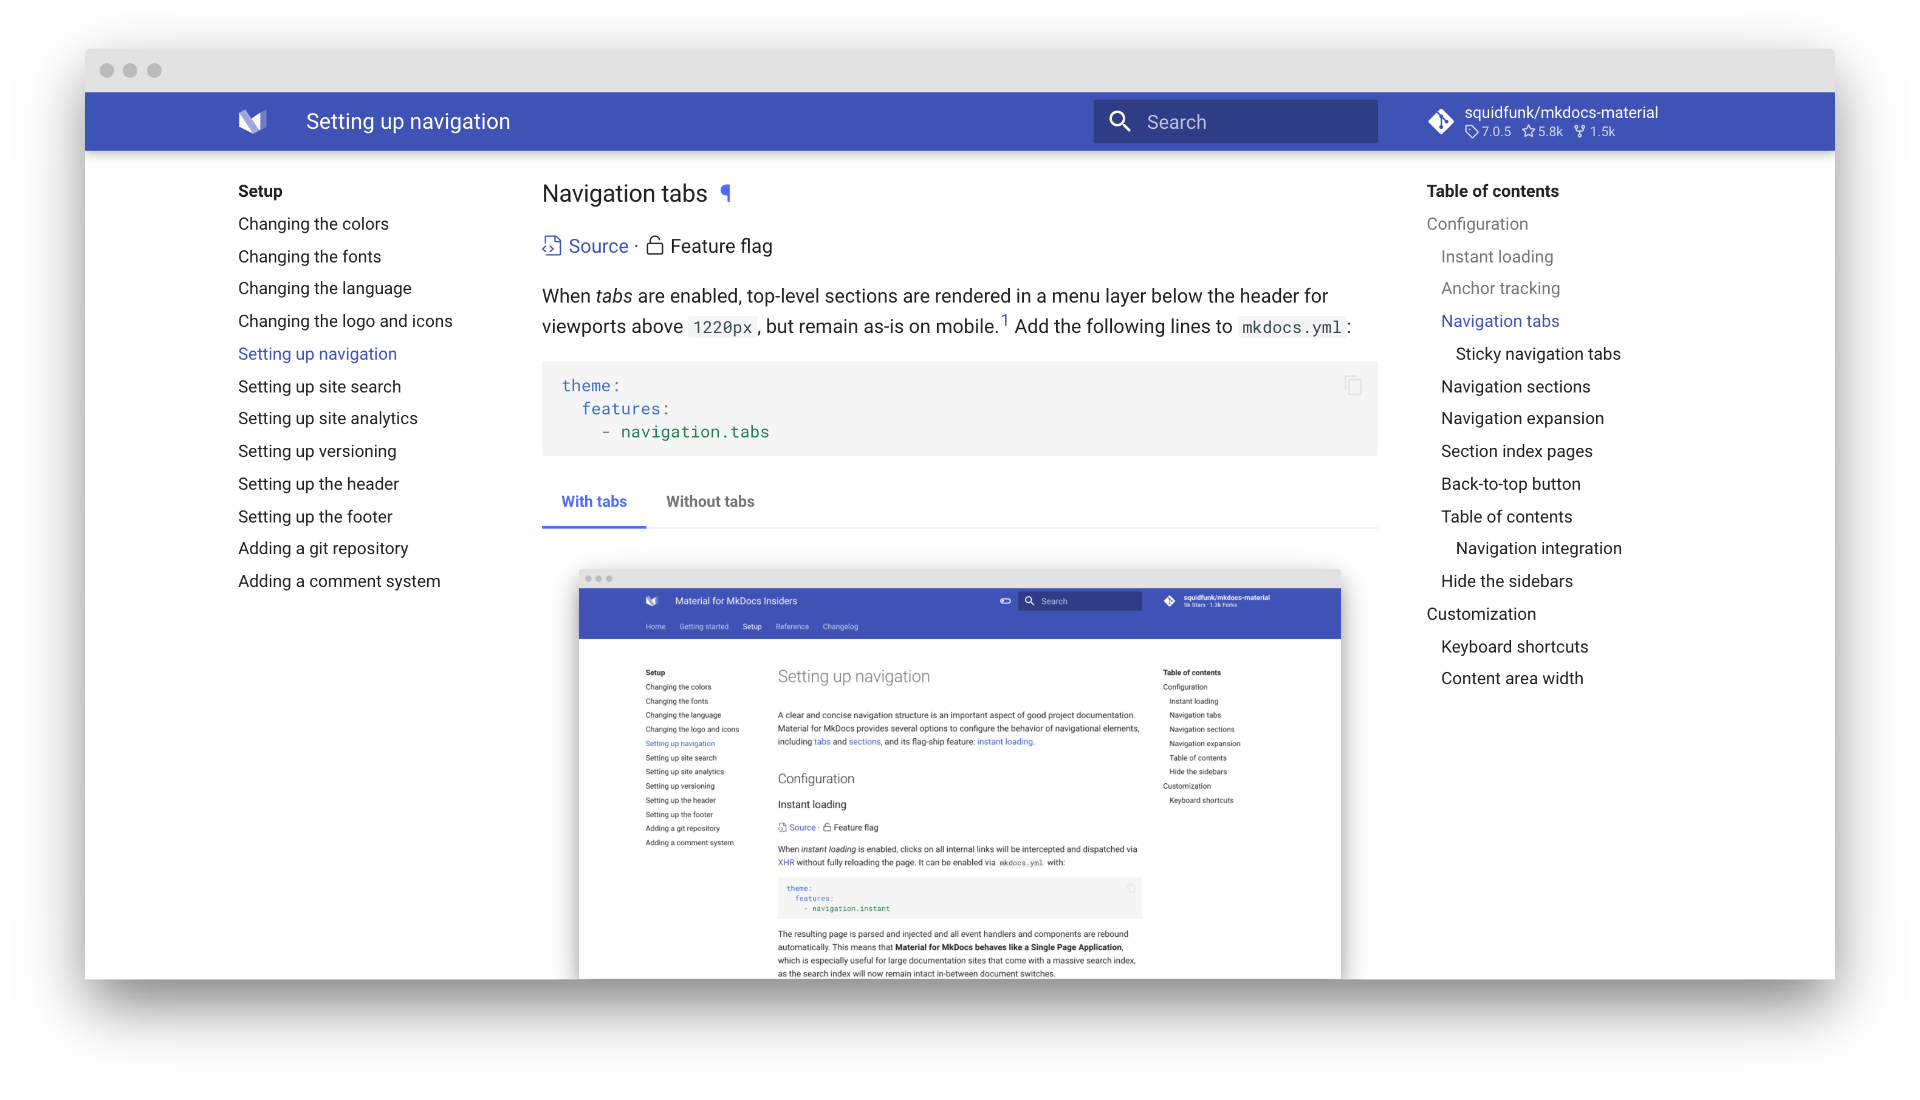
Task: Copy code block with clipboard icon
Action: [1353, 386]
